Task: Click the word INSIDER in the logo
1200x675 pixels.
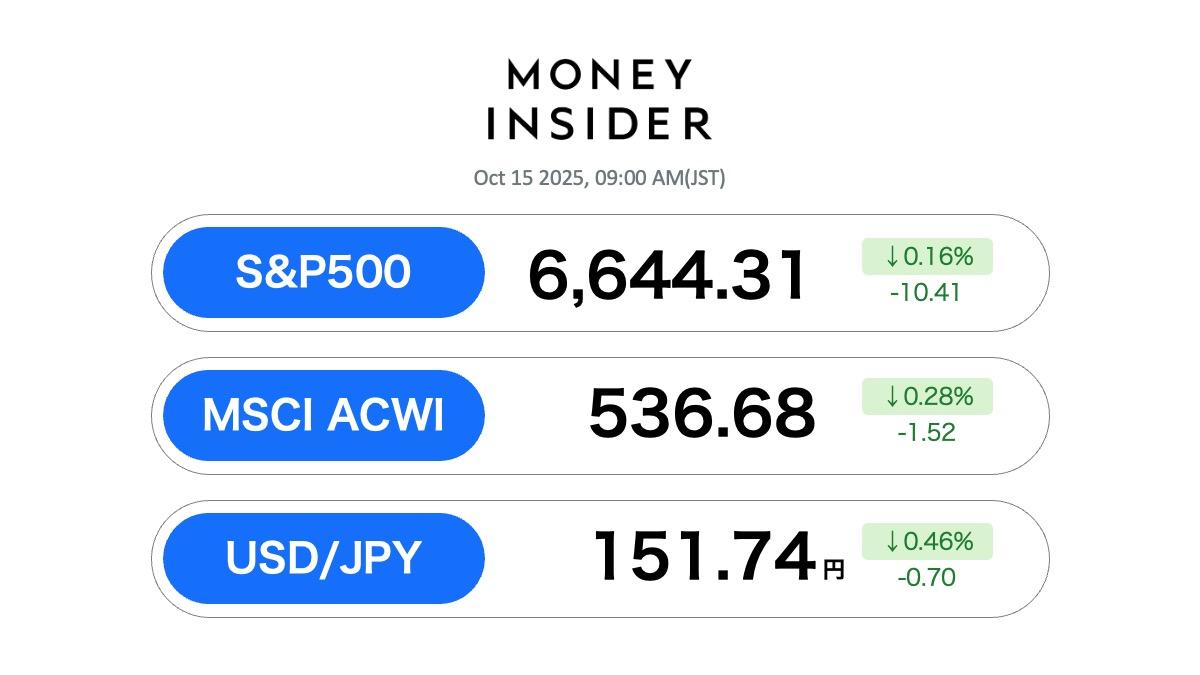Action: (x=599, y=124)
